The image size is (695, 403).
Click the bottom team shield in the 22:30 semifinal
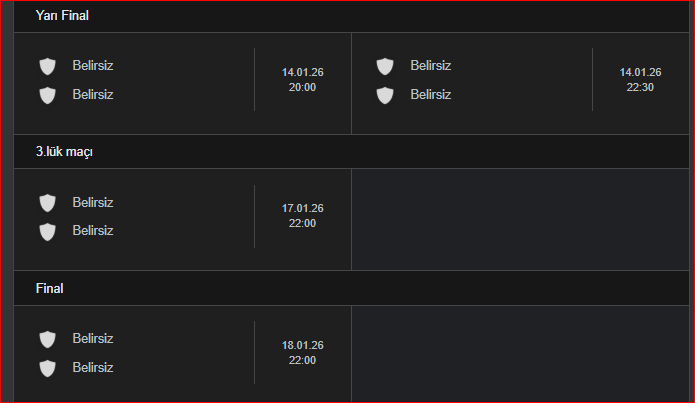point(385,95)
